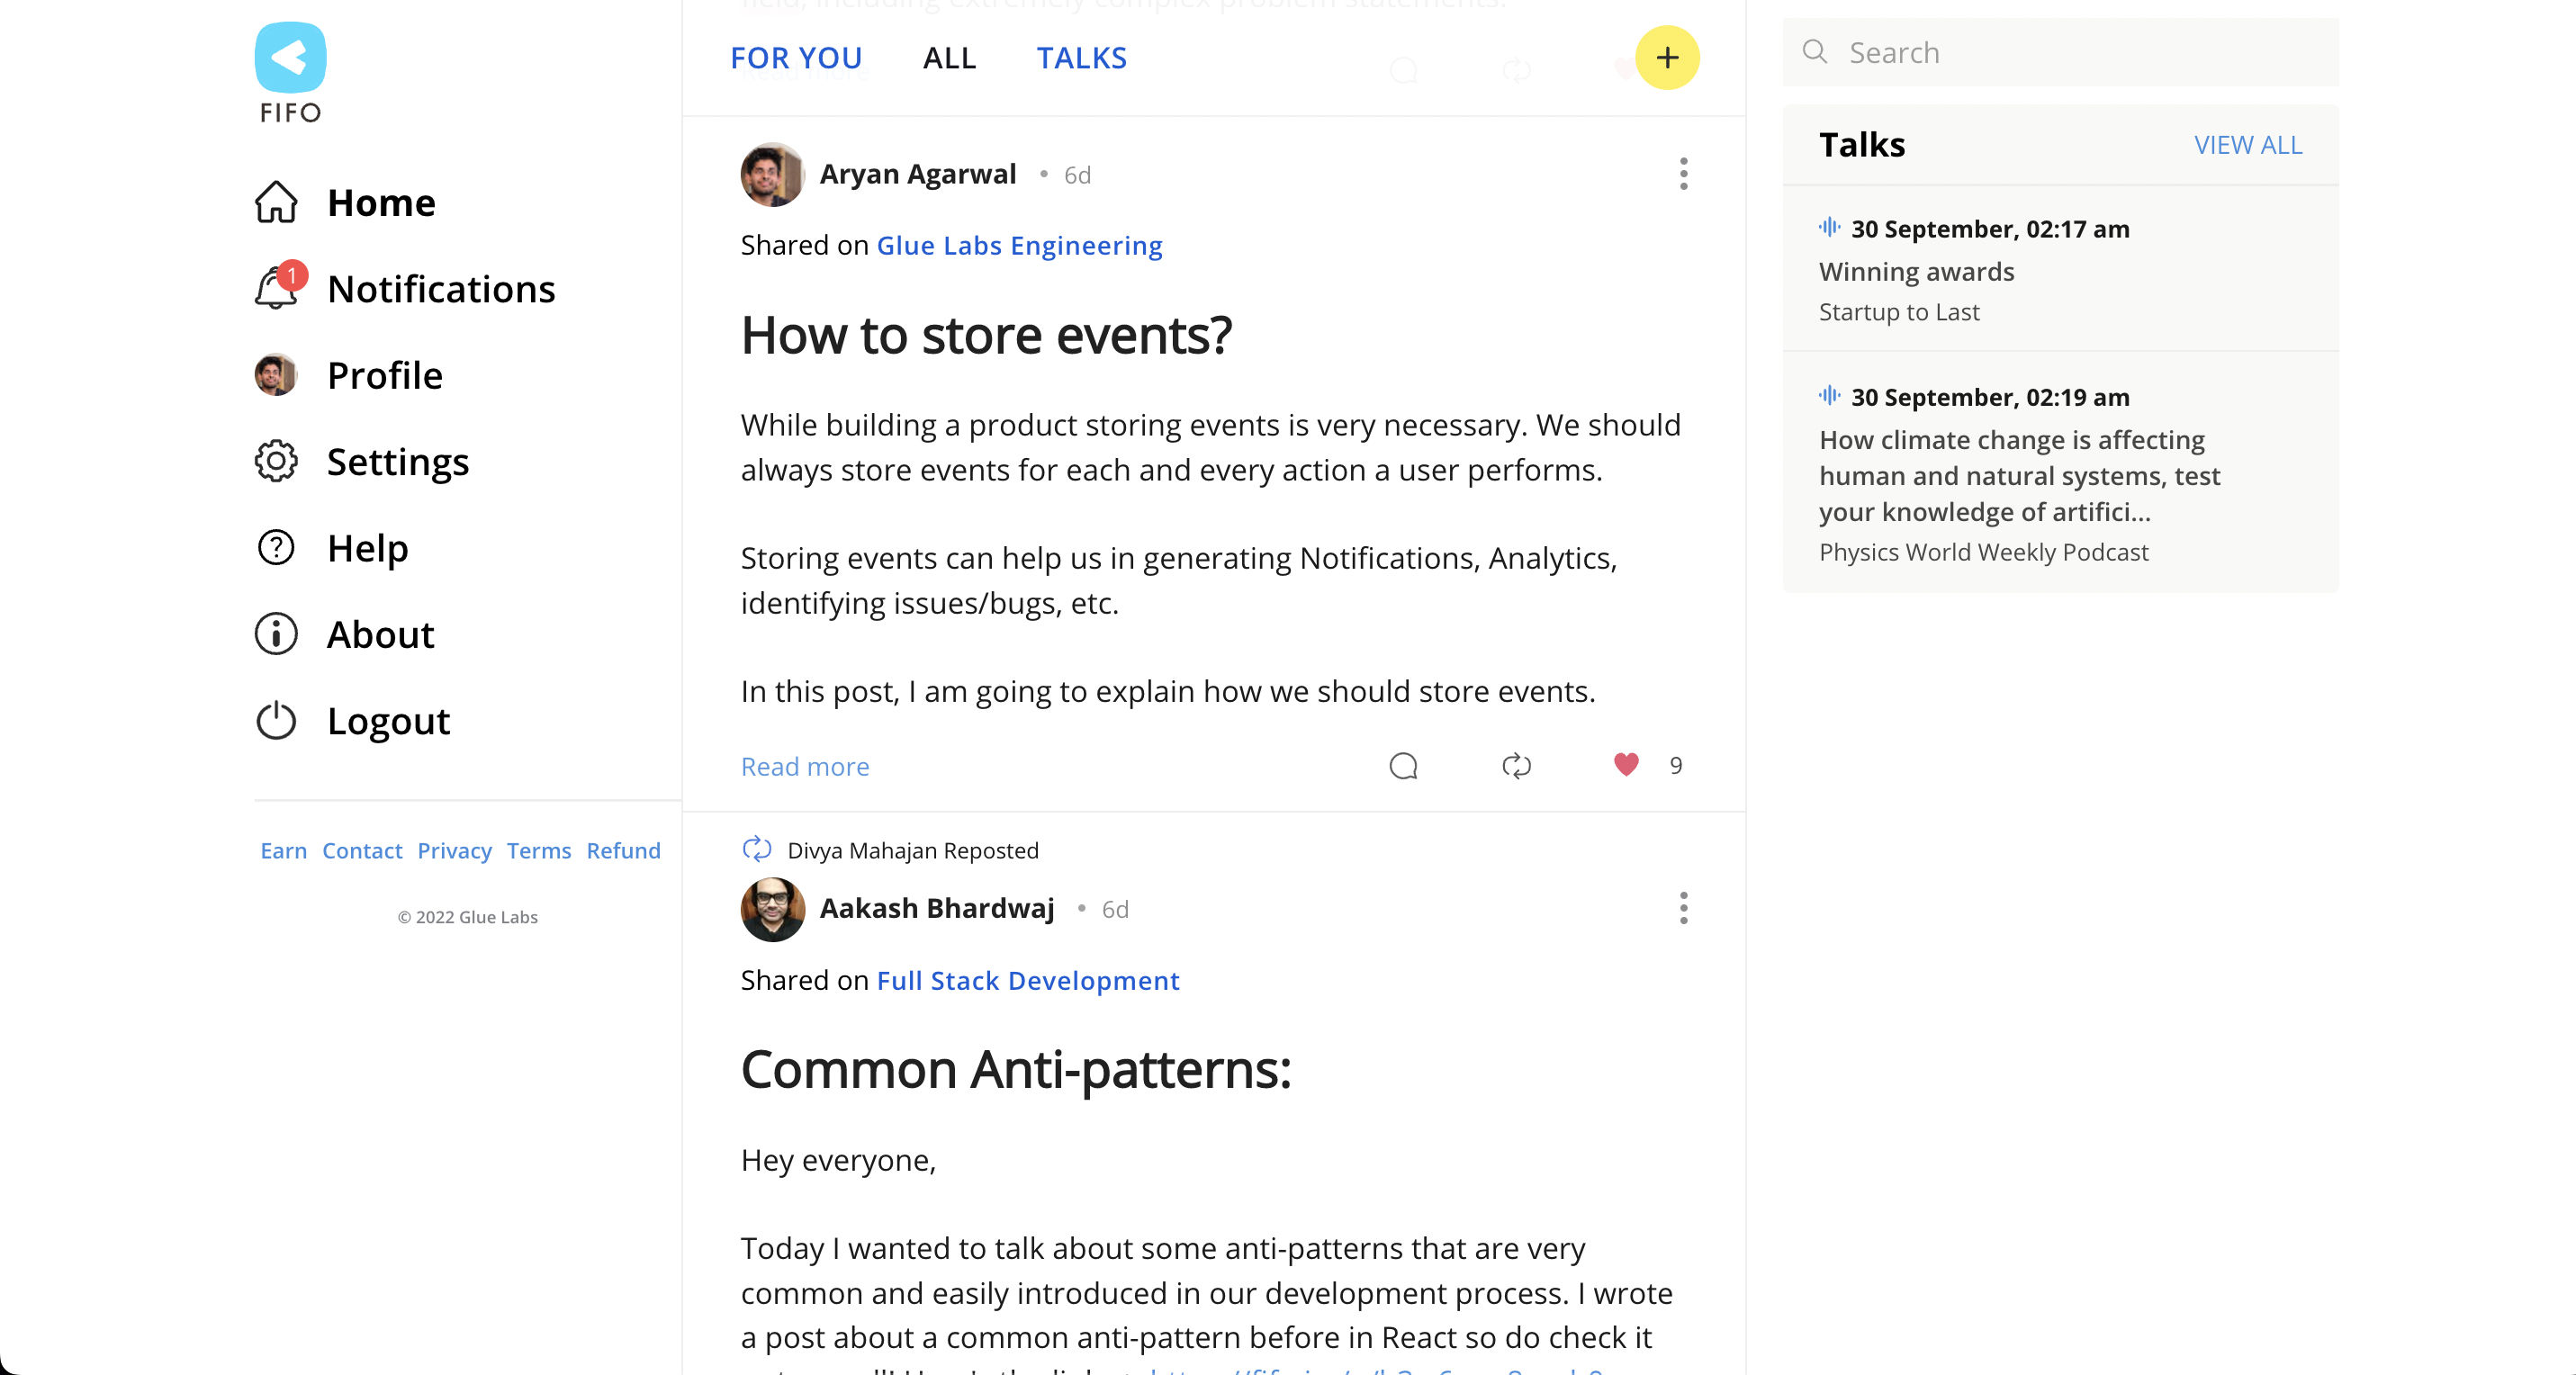Click the like count 9
The height and width of the screenshot is (1375, 2576).
coord(1676,765)
